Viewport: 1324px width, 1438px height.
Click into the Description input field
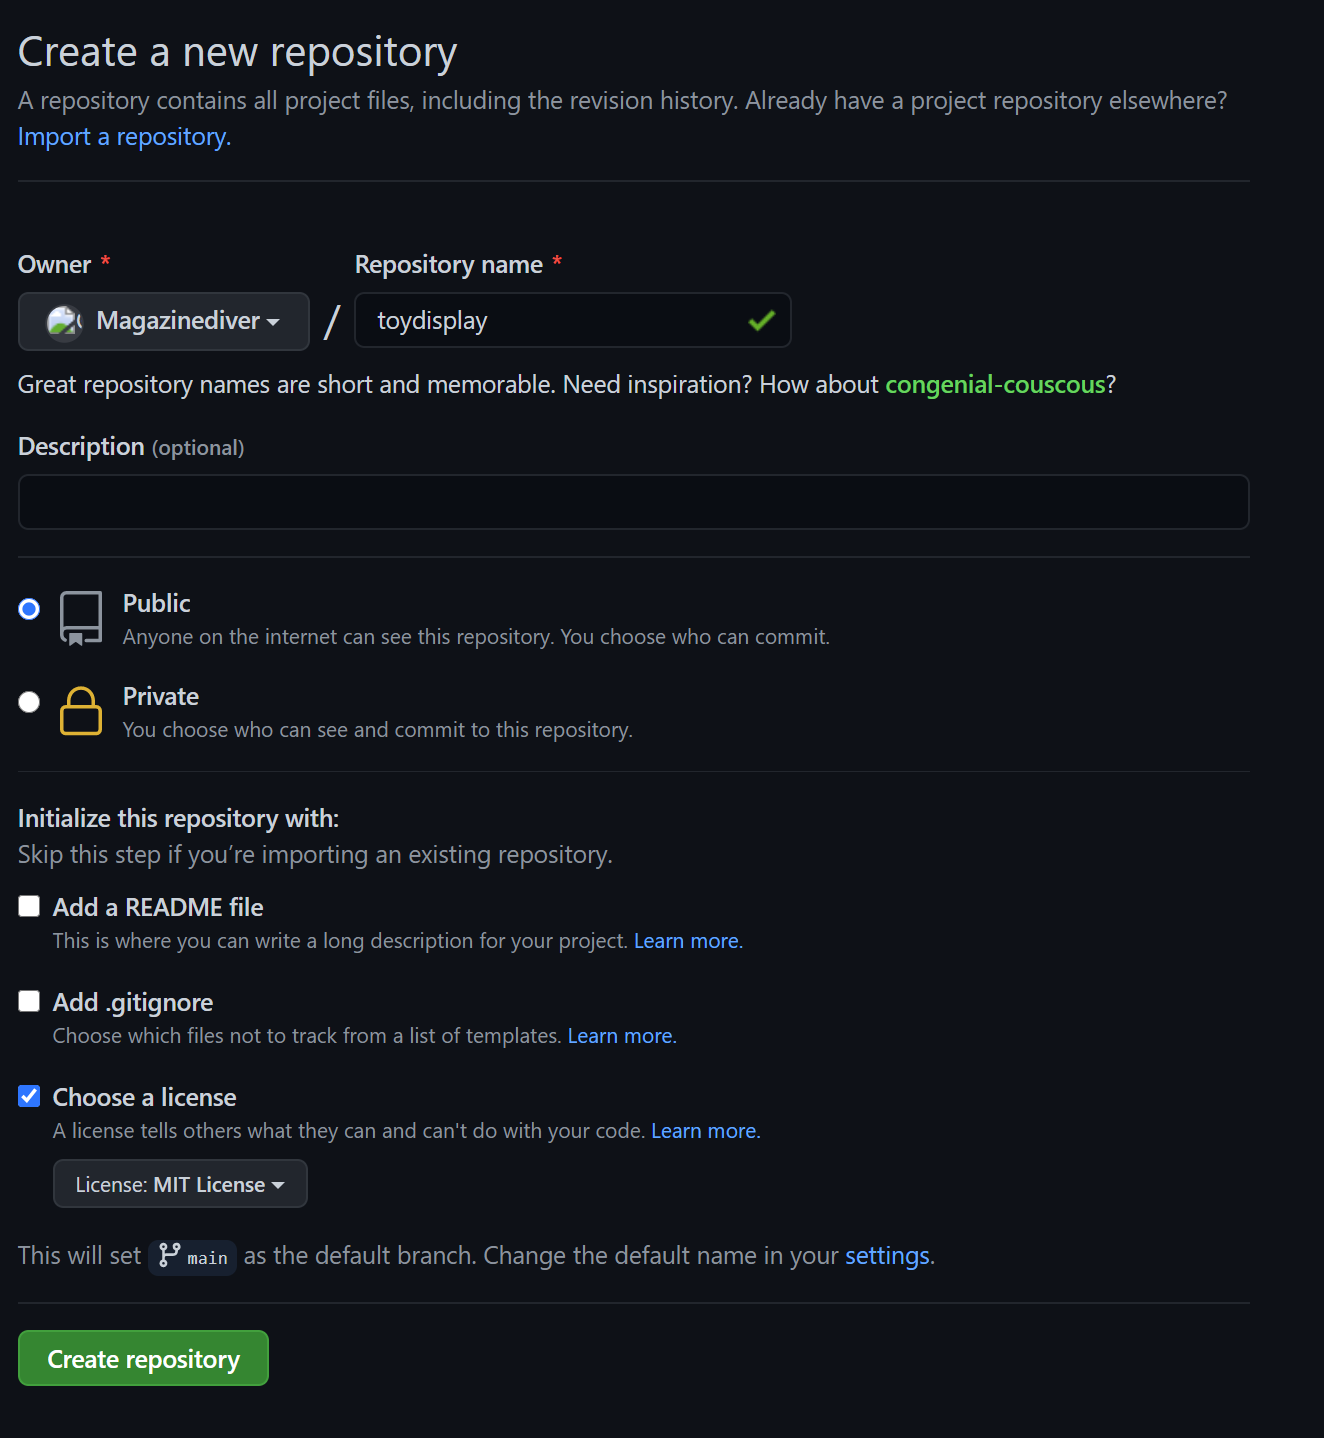[x=634, y=502]
